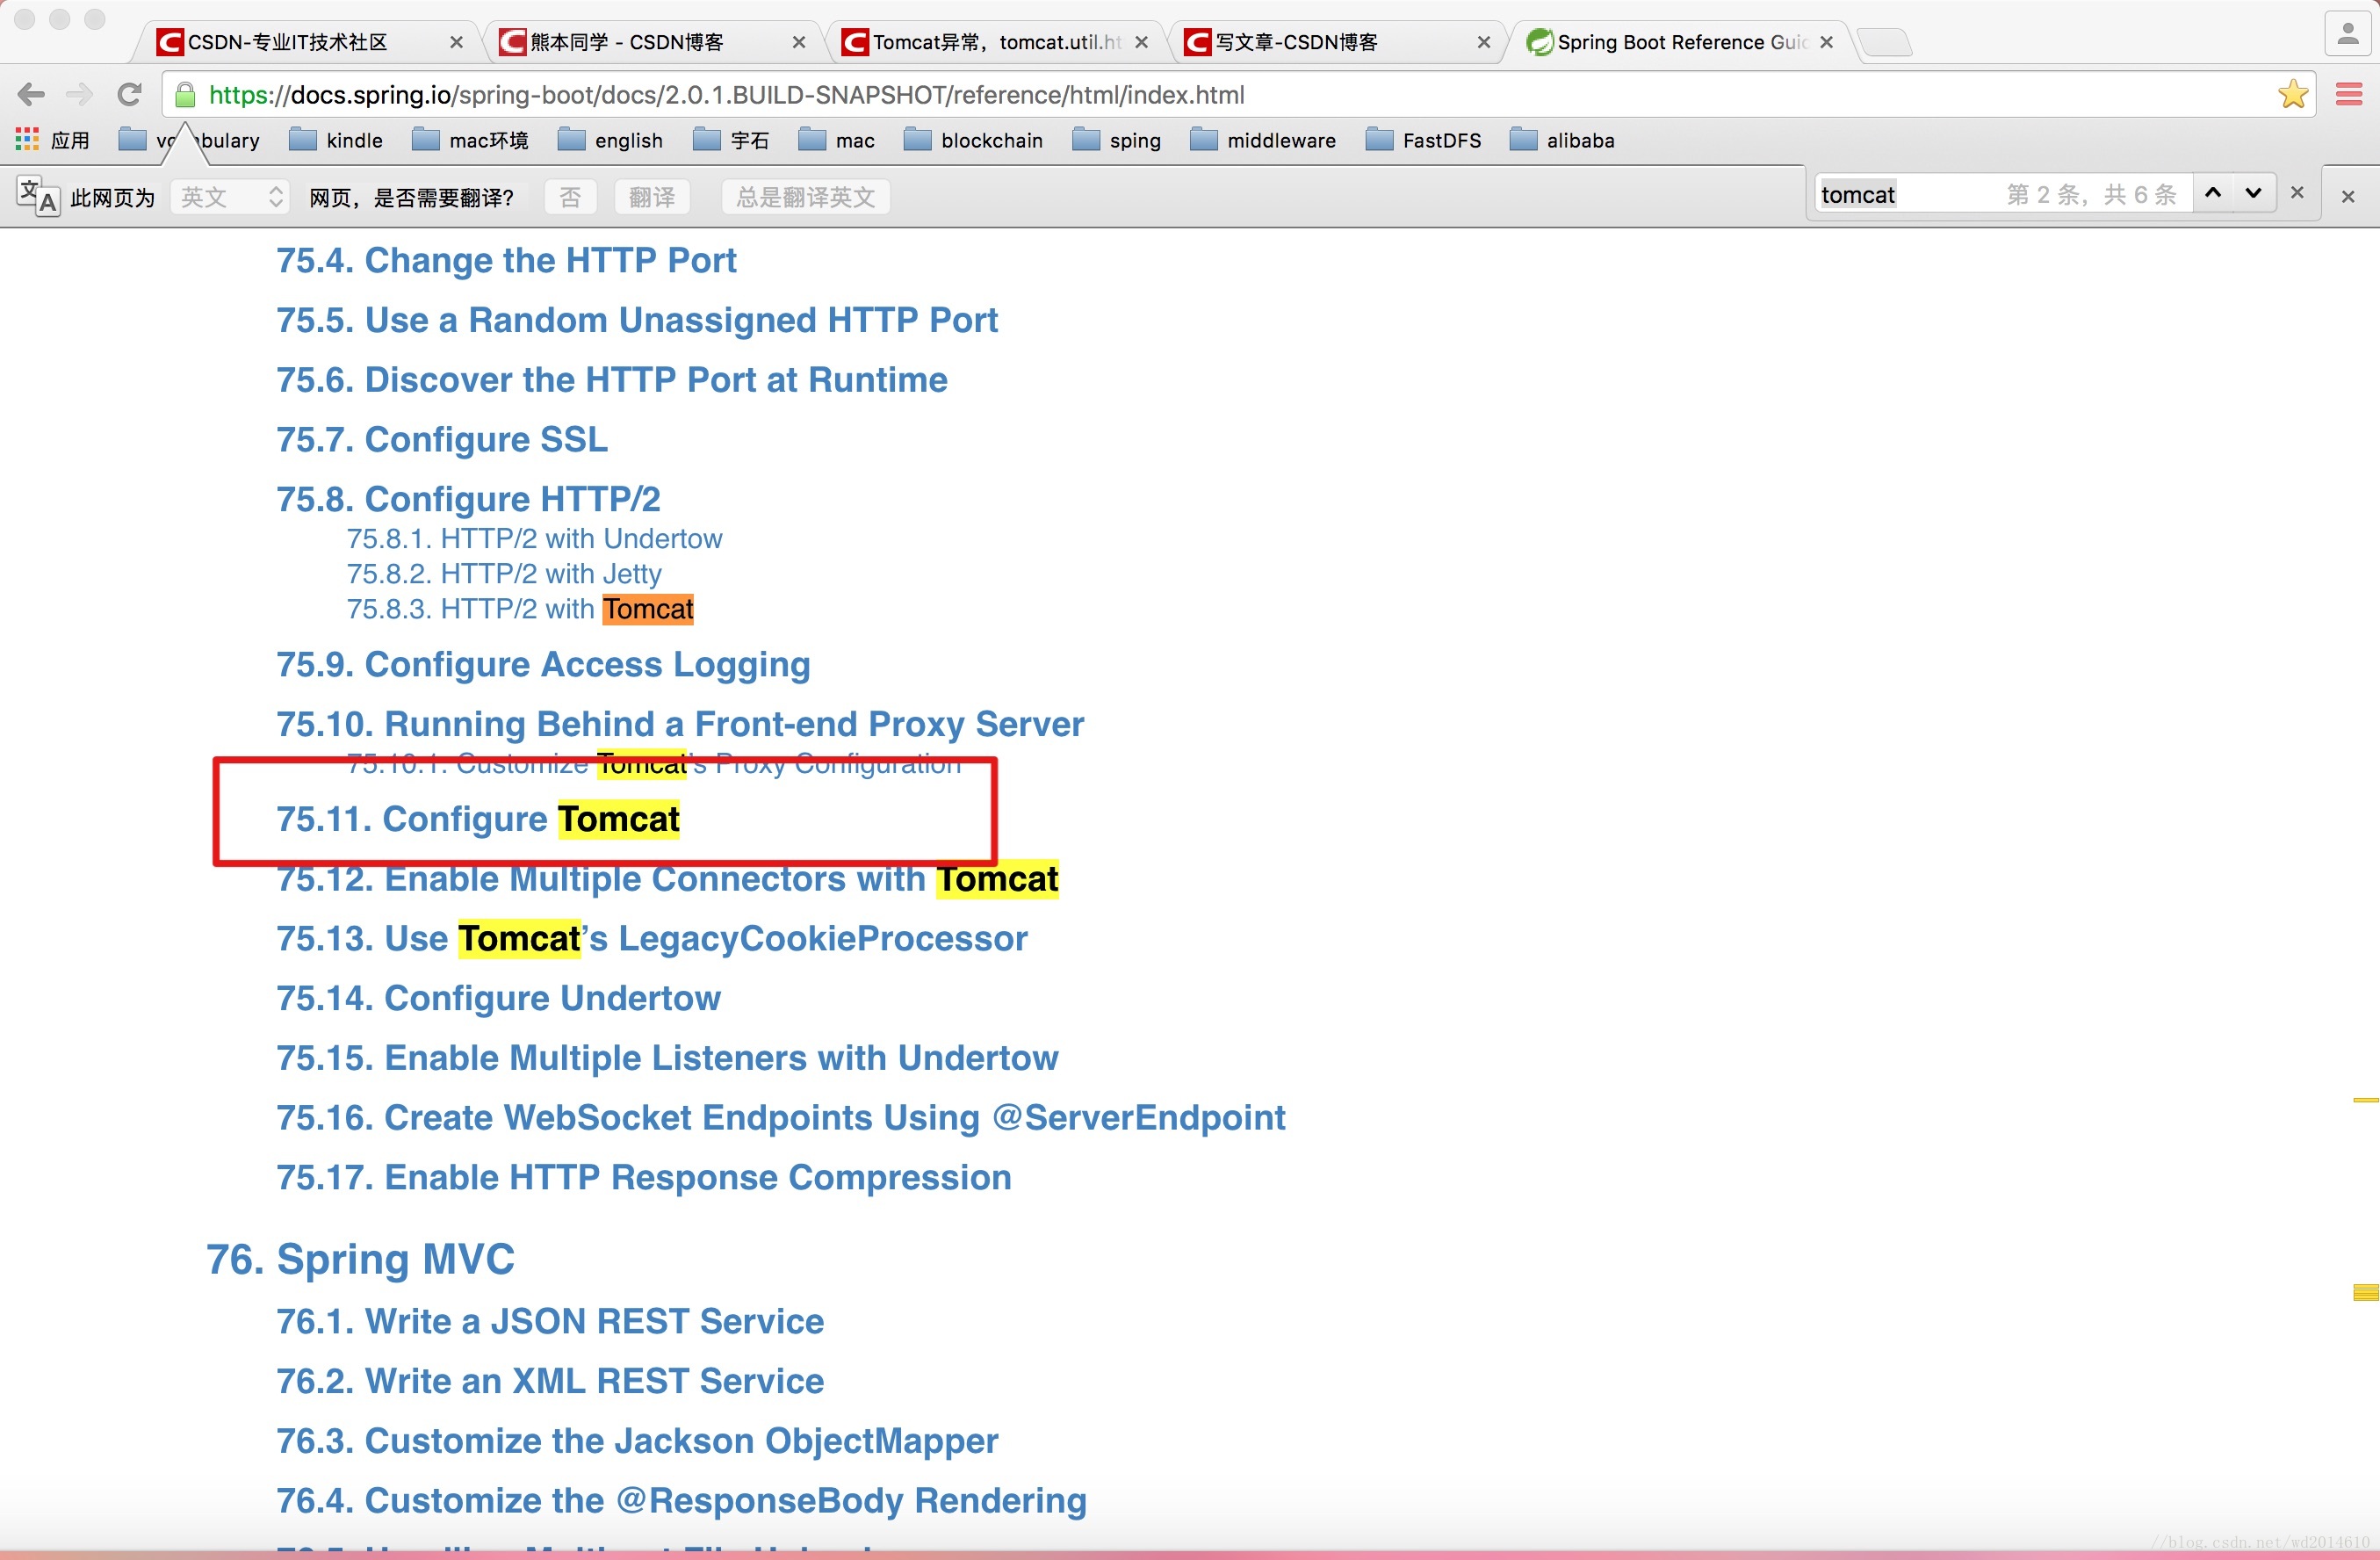Screen dimensions: 2380x1560
Task: Switch to the 熊本同学 CSDN博客 tab
Action: 626,42
